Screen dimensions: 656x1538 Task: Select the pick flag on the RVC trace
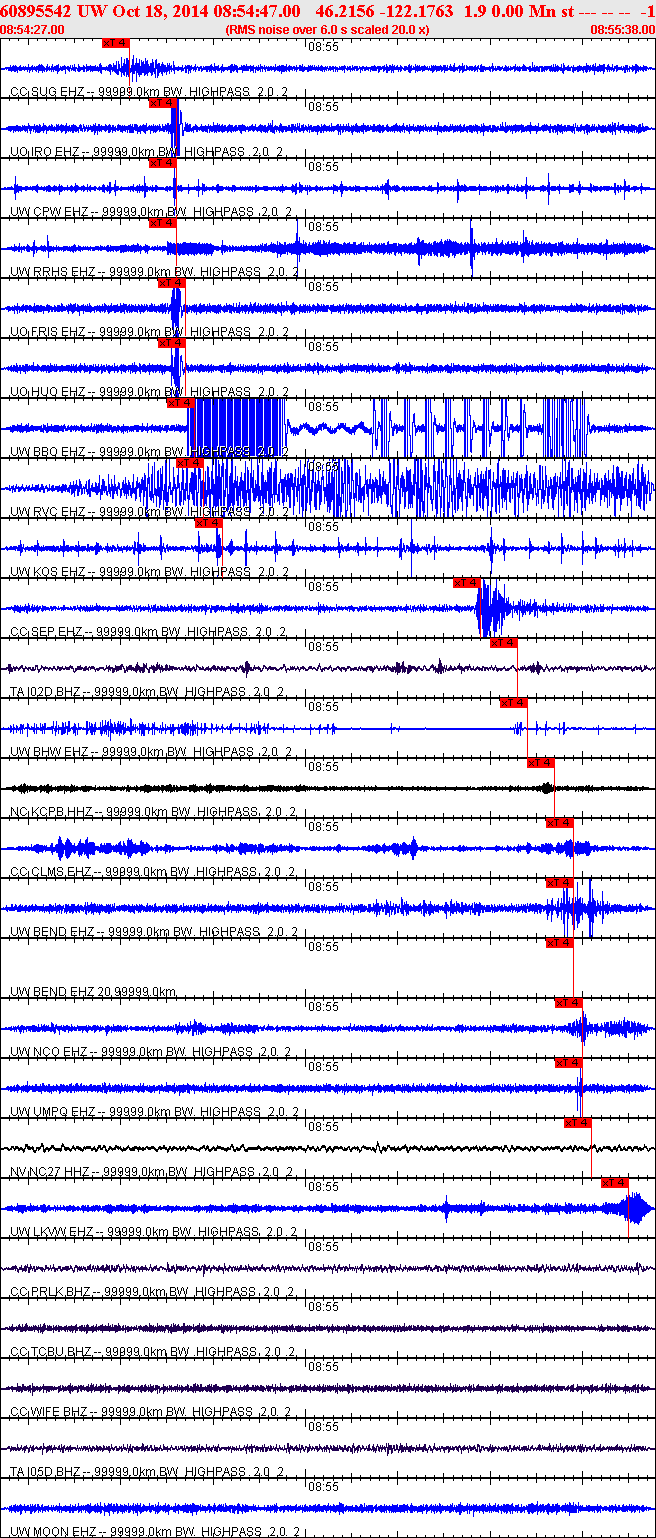[x=189, y=463]
